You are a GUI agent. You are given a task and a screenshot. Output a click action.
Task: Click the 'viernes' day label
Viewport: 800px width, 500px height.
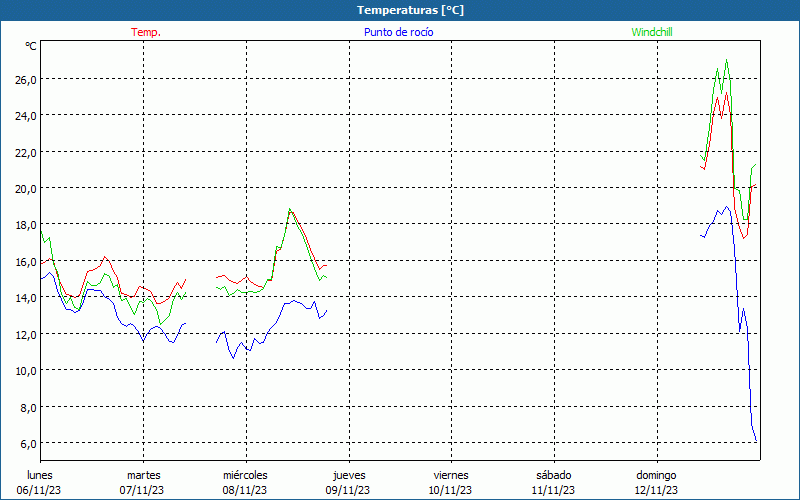[x=451, y=475]
